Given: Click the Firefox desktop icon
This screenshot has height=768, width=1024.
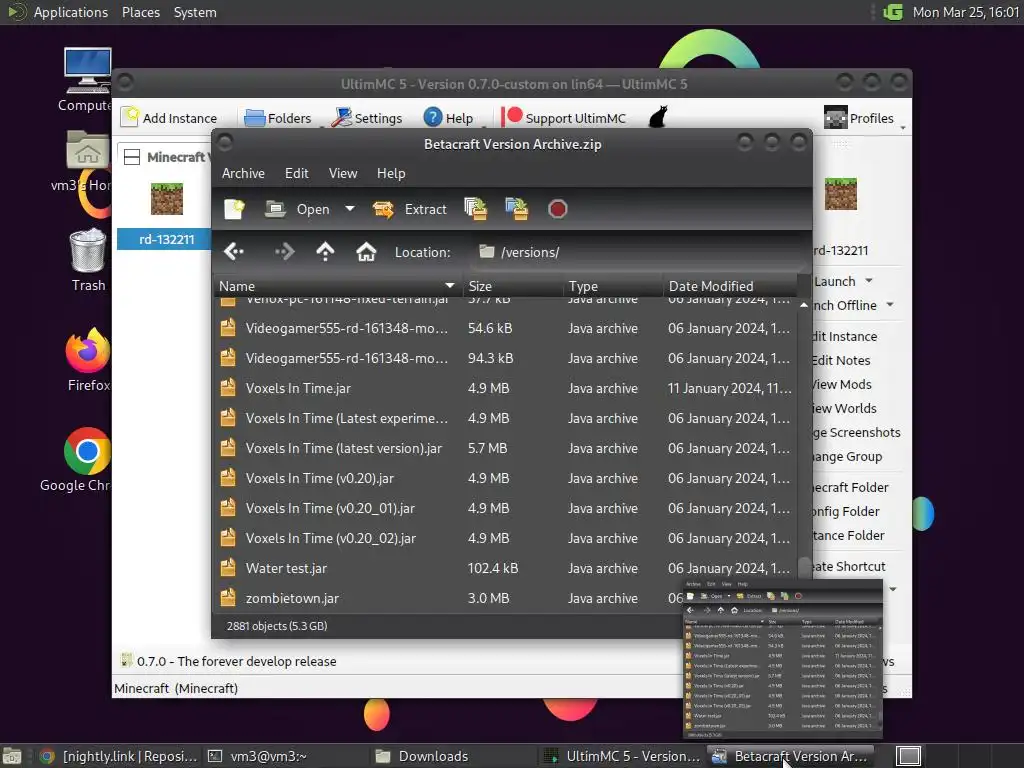Looking at the screenshot, I should [x=88, y=360].
